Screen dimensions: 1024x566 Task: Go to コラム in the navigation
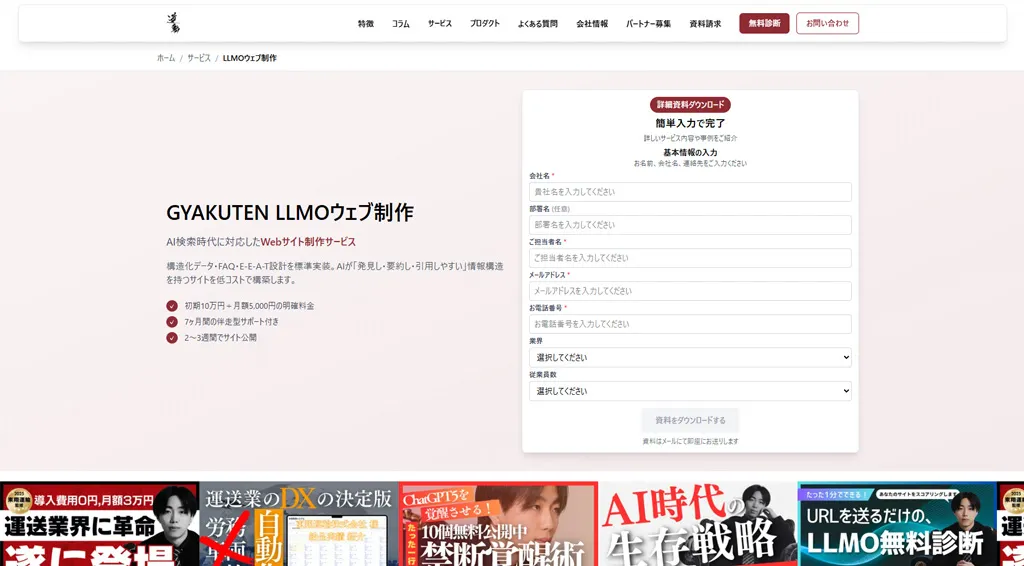tap(401, 24)
